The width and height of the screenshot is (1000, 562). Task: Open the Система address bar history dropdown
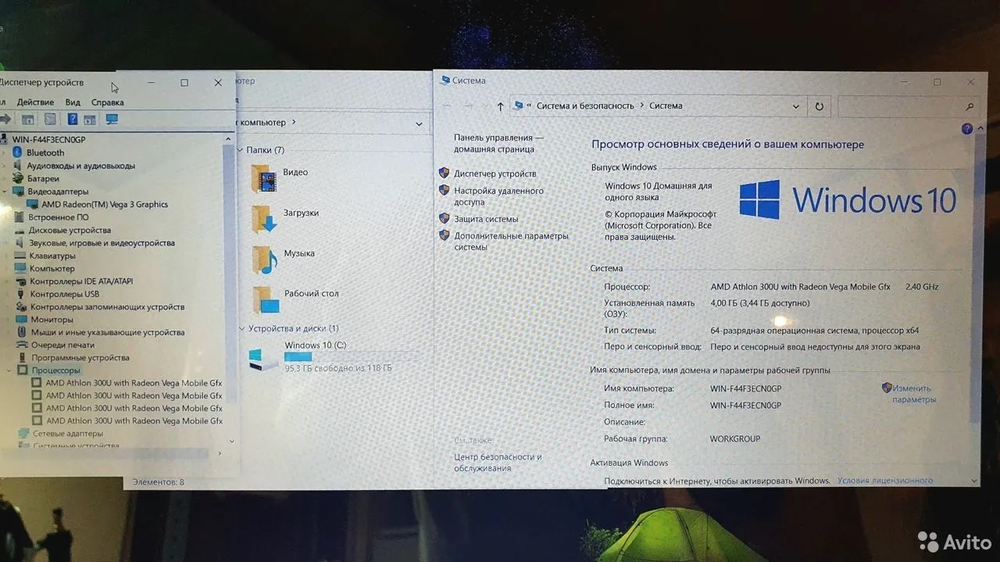coord(795,107)
